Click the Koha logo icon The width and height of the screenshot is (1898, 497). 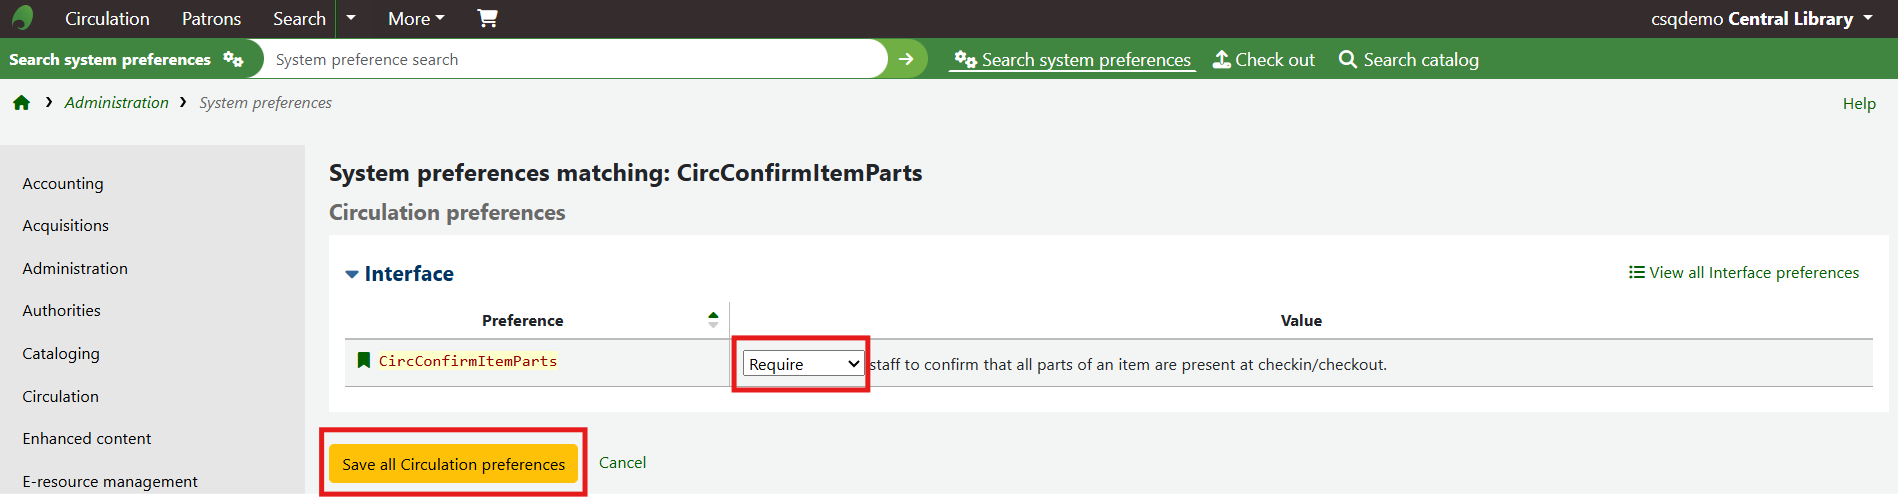click(22, 18)
